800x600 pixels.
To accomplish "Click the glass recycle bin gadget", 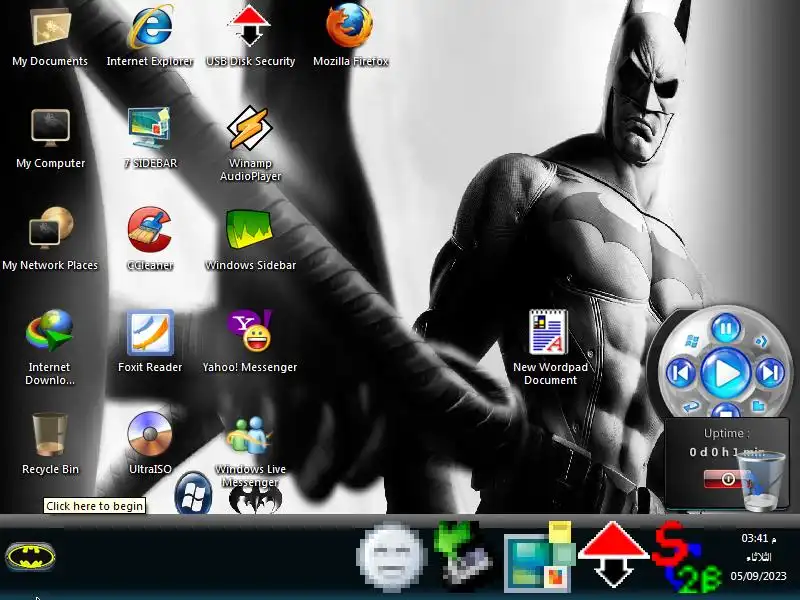I will point(761,481).
